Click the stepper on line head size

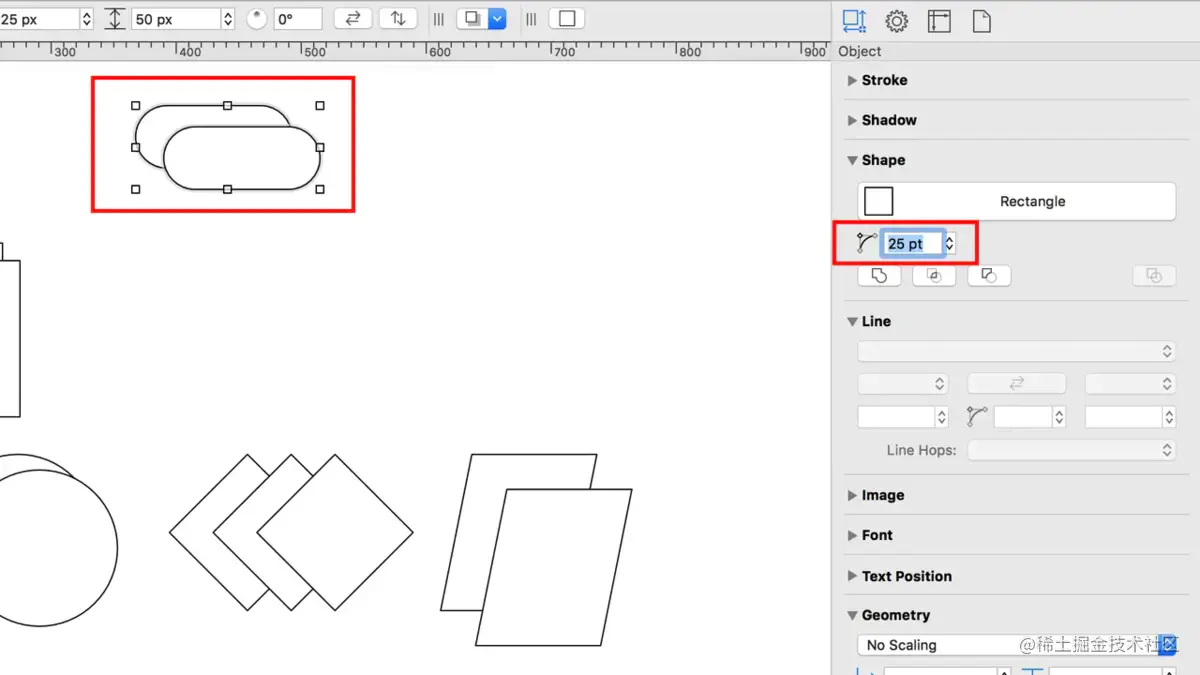[x=1168, y=417]
